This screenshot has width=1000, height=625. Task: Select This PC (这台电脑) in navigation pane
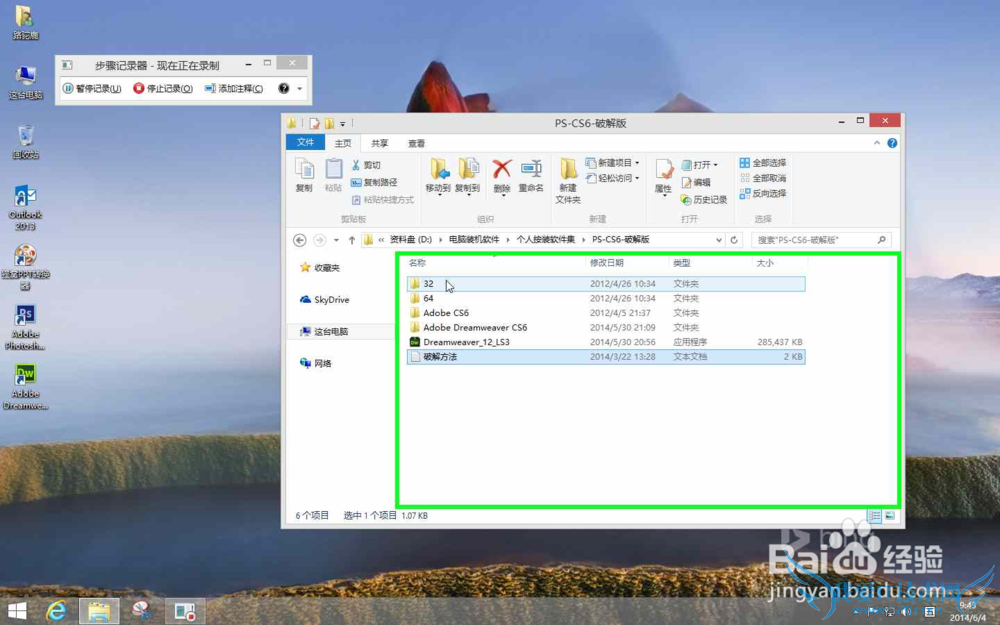pos(325,332)
